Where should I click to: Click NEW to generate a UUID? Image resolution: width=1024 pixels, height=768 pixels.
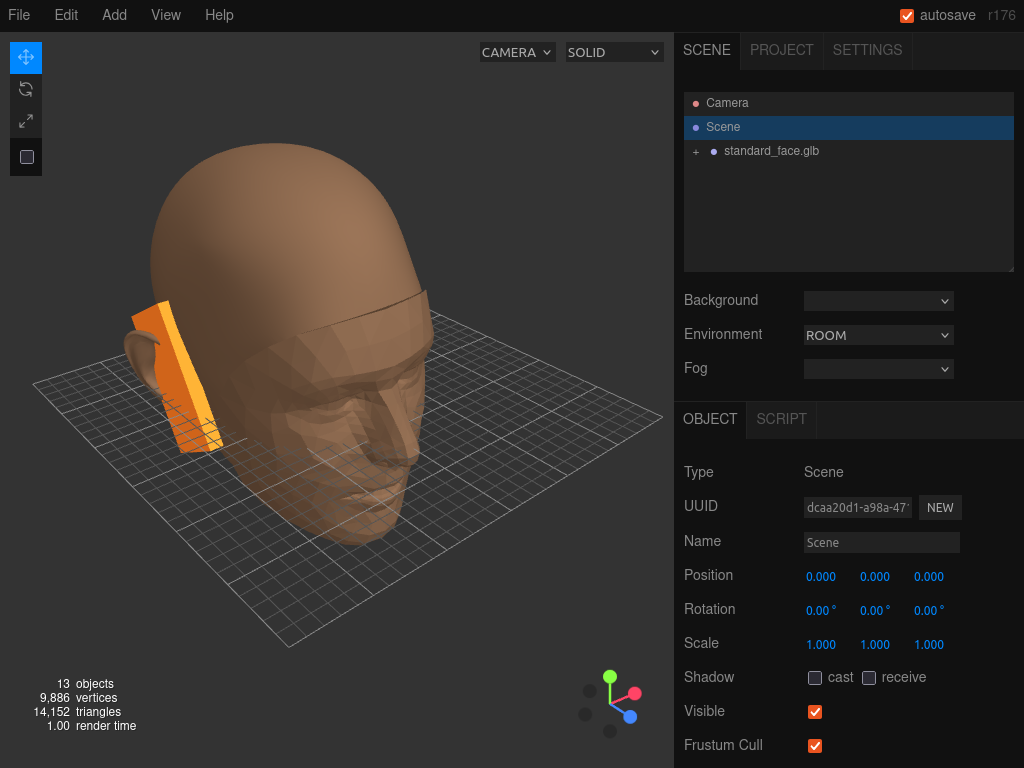pos(940,507)
